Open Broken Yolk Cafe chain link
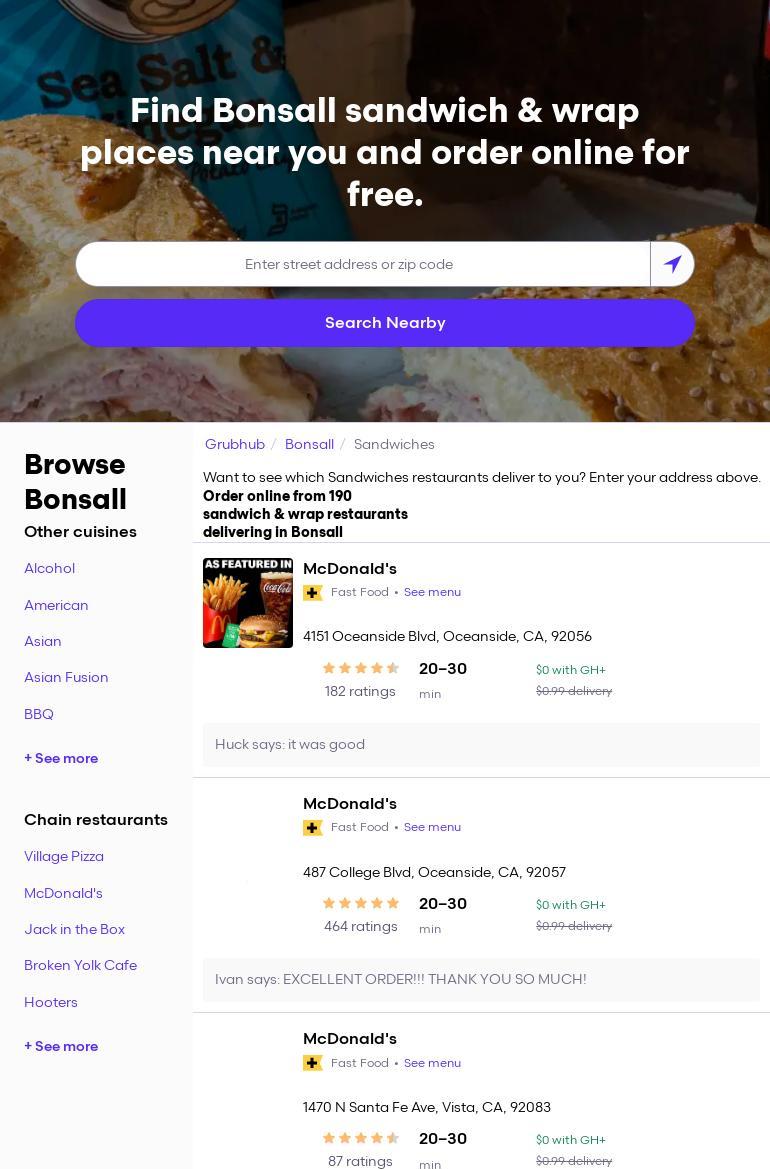Image resolution: width=770 pixels, height=1169 pixels. click(81, 965)
